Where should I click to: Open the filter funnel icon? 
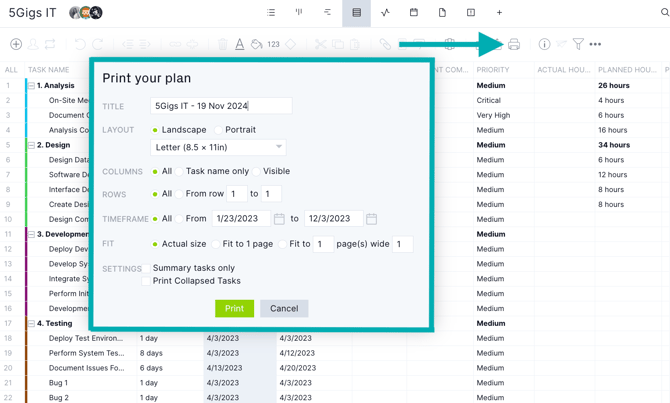click(578, 44)
